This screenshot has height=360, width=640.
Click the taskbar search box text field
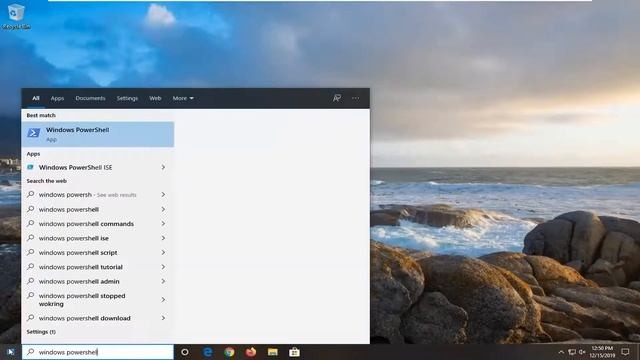coord(98,352)
